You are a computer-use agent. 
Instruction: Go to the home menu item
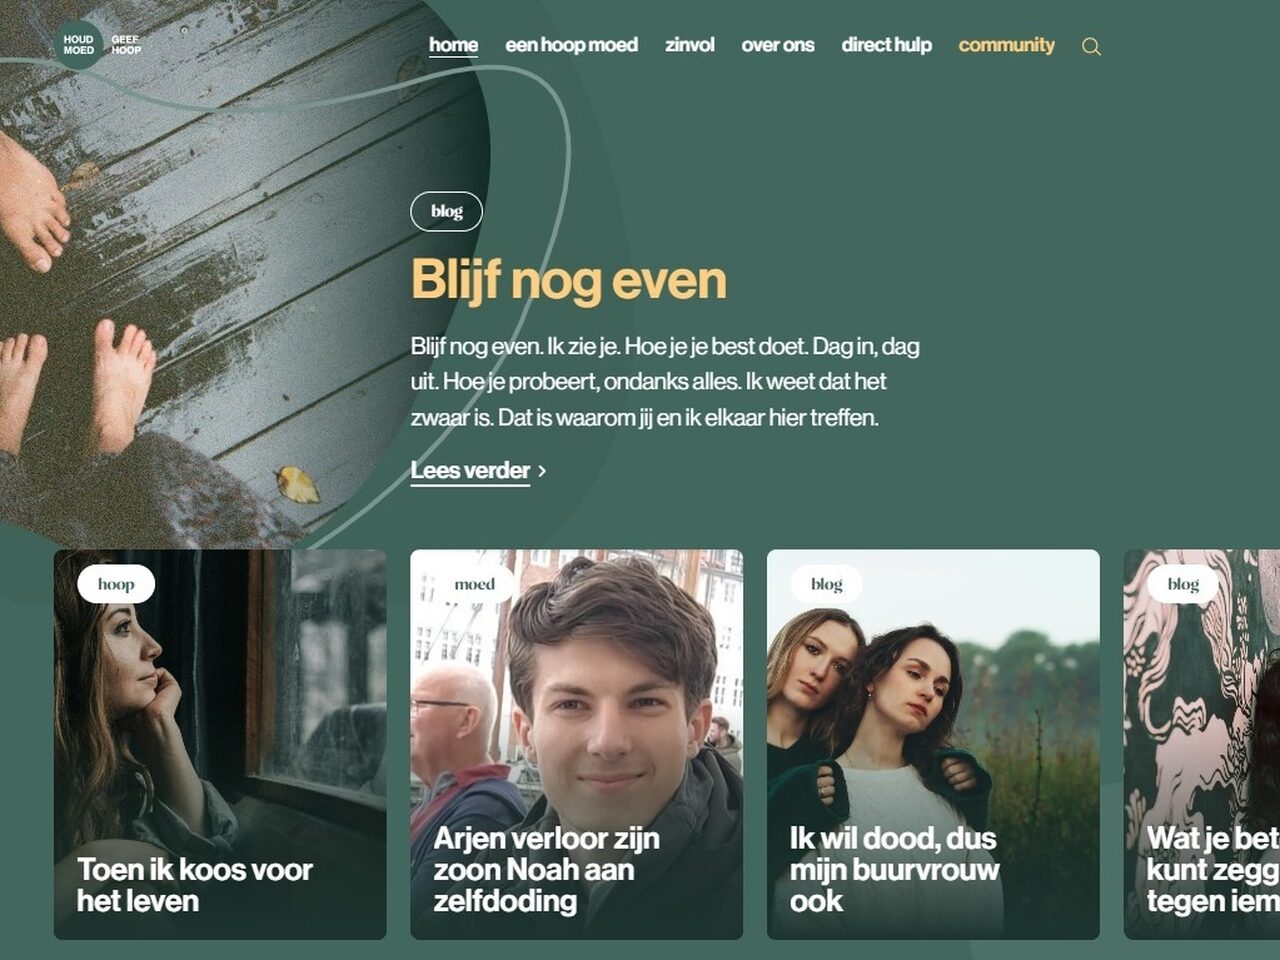453,45
